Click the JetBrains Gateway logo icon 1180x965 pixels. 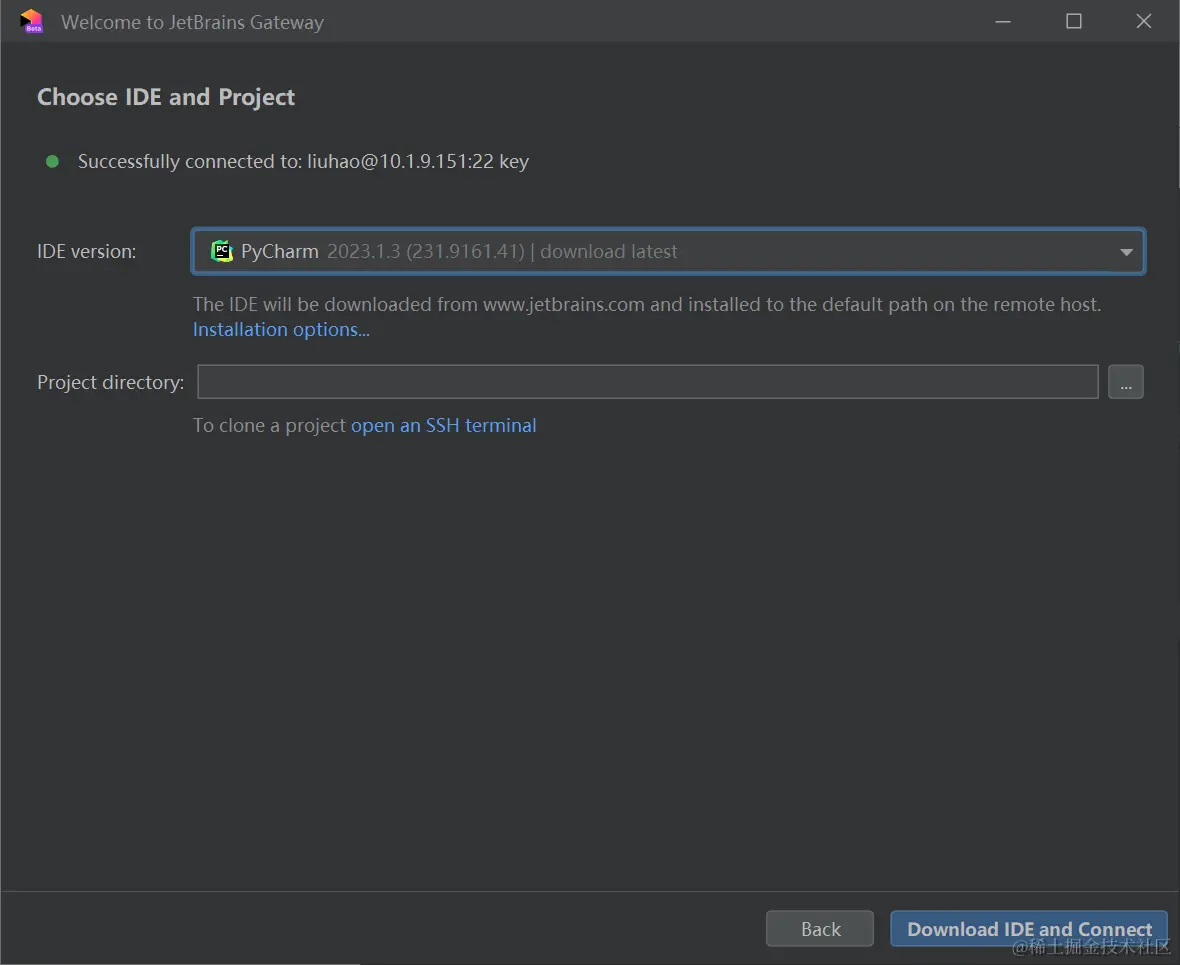(31, 21)
